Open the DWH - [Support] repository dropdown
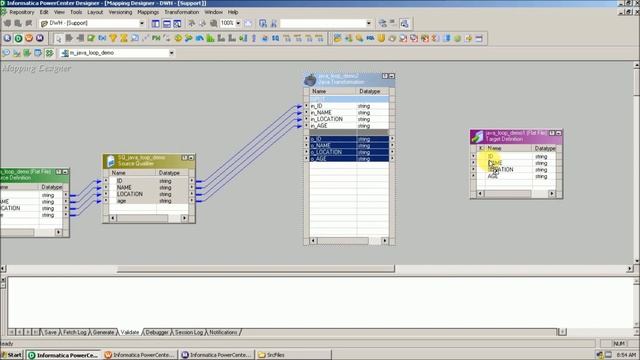The image size is (640, 360). click(x=142, y=23)
